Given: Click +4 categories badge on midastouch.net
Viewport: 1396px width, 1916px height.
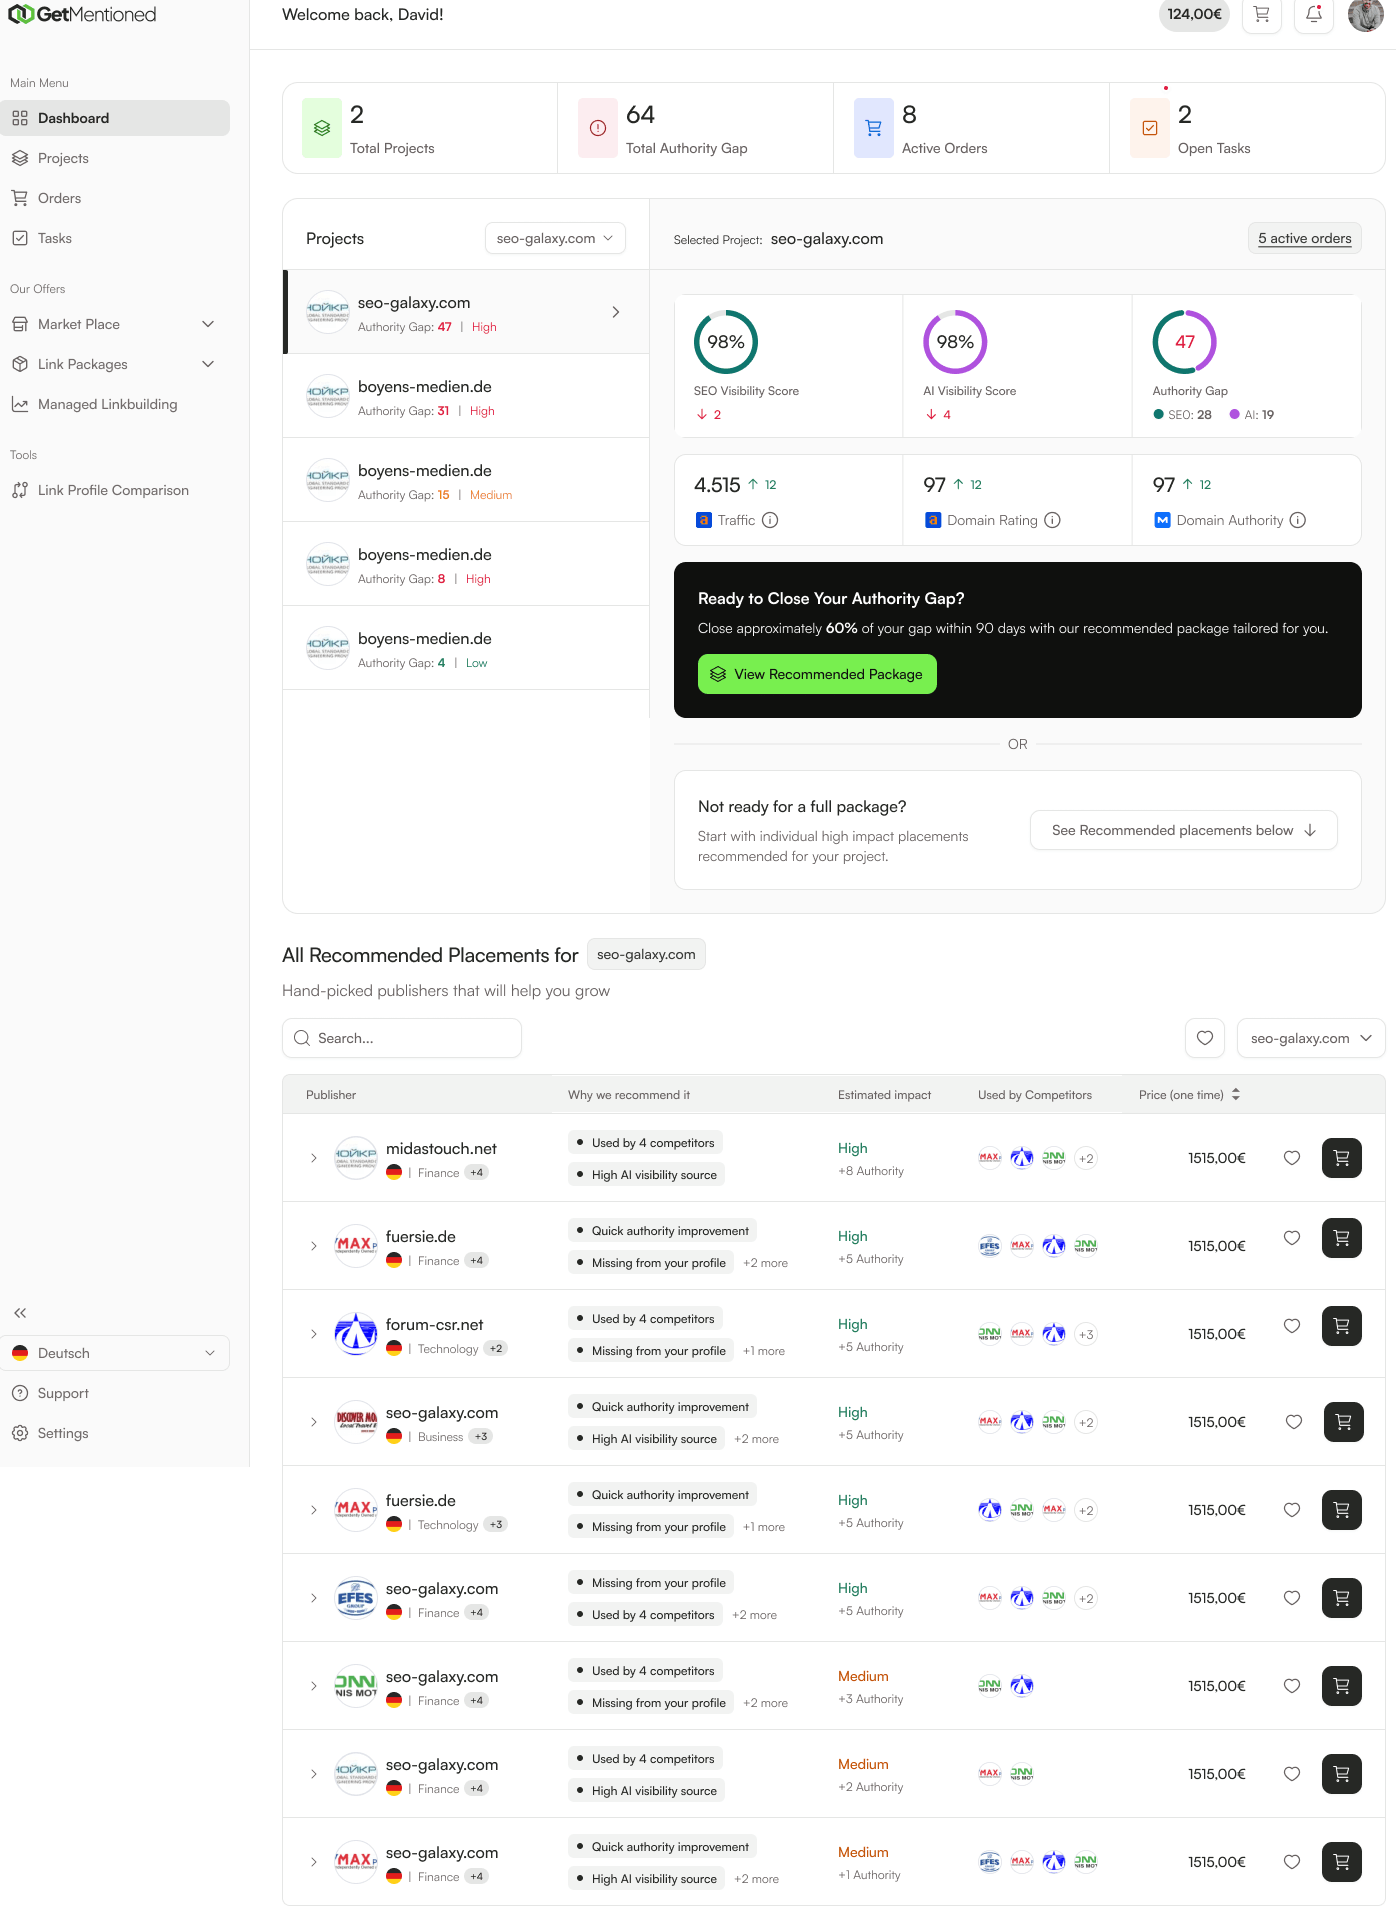Looking at the screenshot, I should point(477,1173).
